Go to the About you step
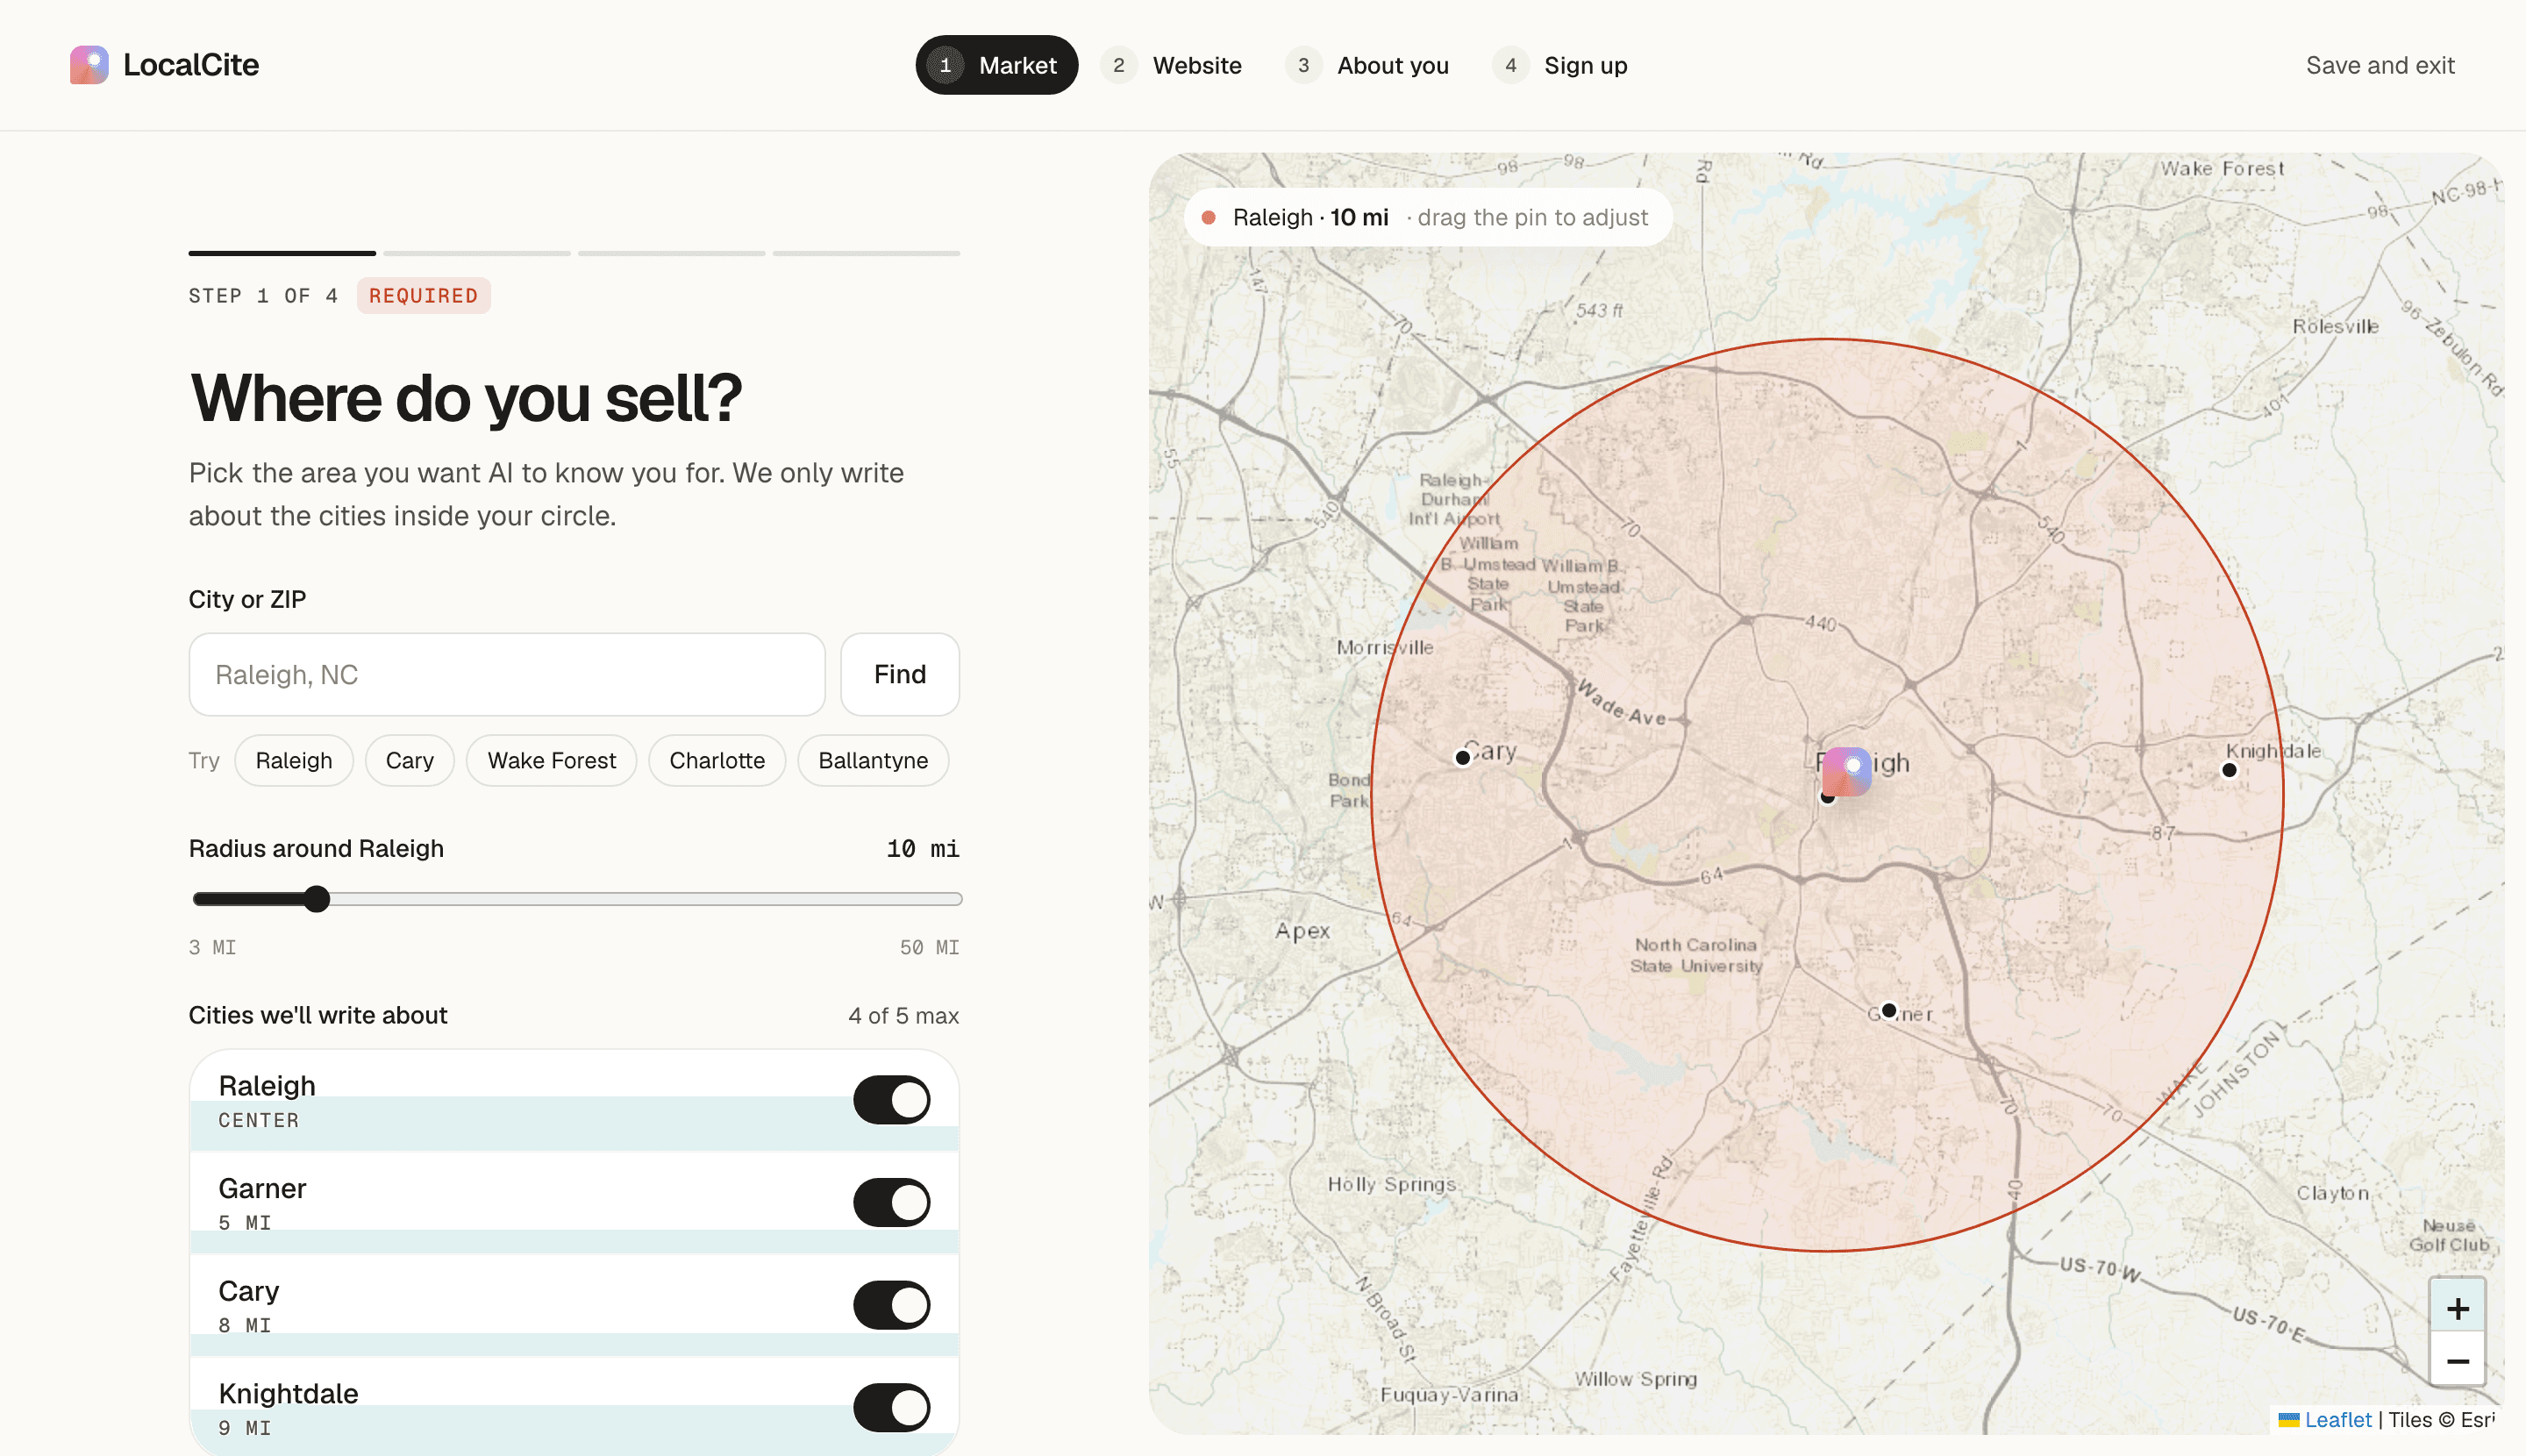The height and width of the screenshot is (1456, 2526). coord(1367,65)
